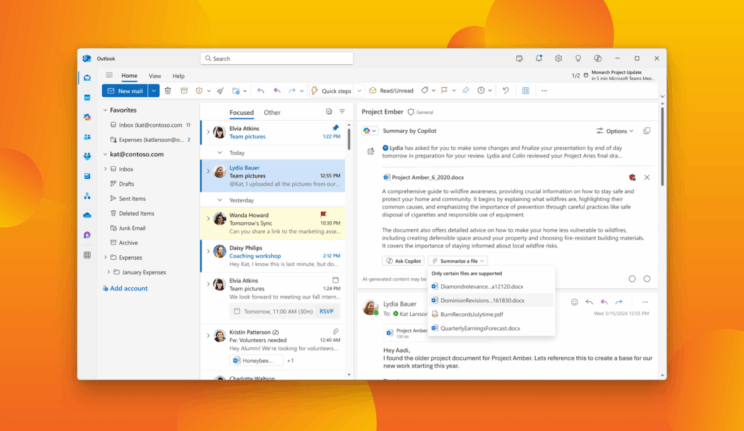Open the New mail dropdown arrow
This screenshot has height=431, width=744.
[154, 91]
